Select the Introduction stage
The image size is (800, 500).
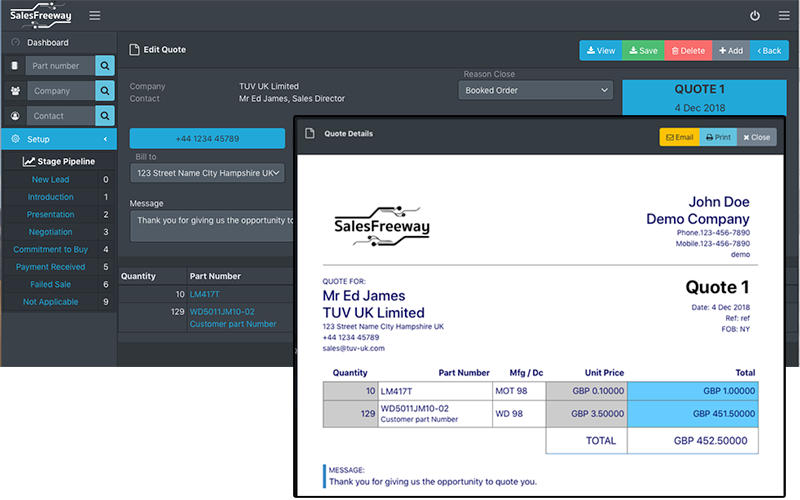pyautogui.click(x=51, y=197)
